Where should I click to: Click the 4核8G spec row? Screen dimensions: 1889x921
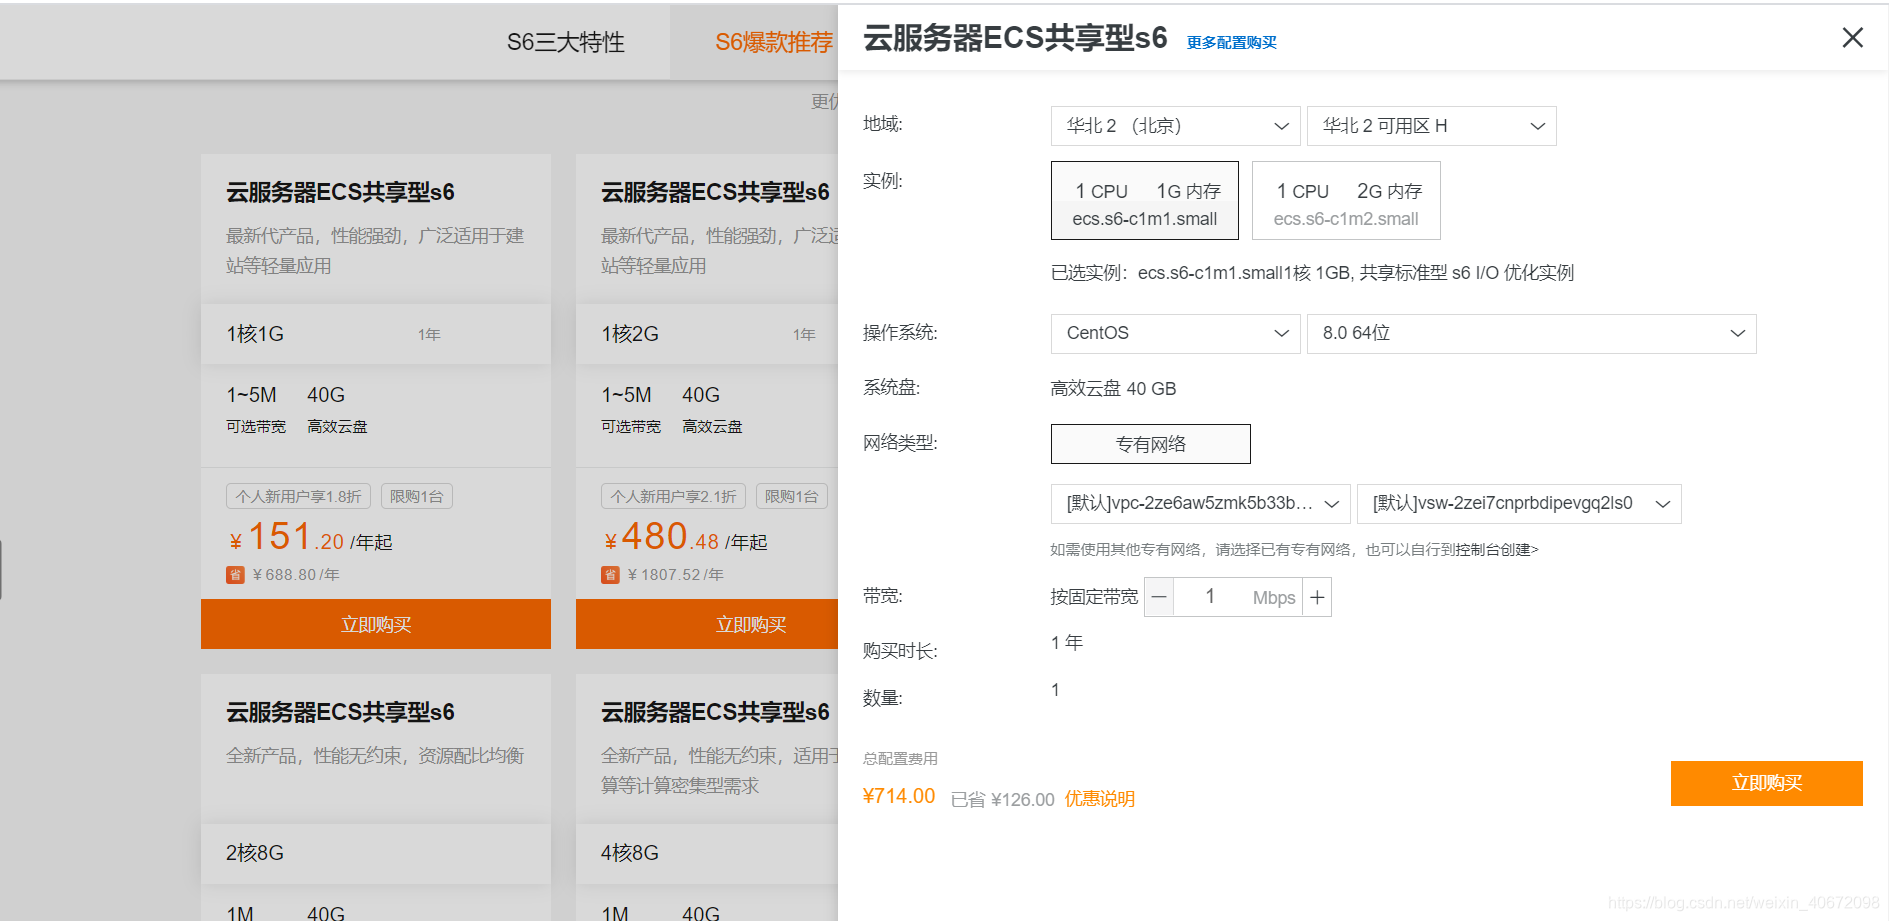[707, 853]
